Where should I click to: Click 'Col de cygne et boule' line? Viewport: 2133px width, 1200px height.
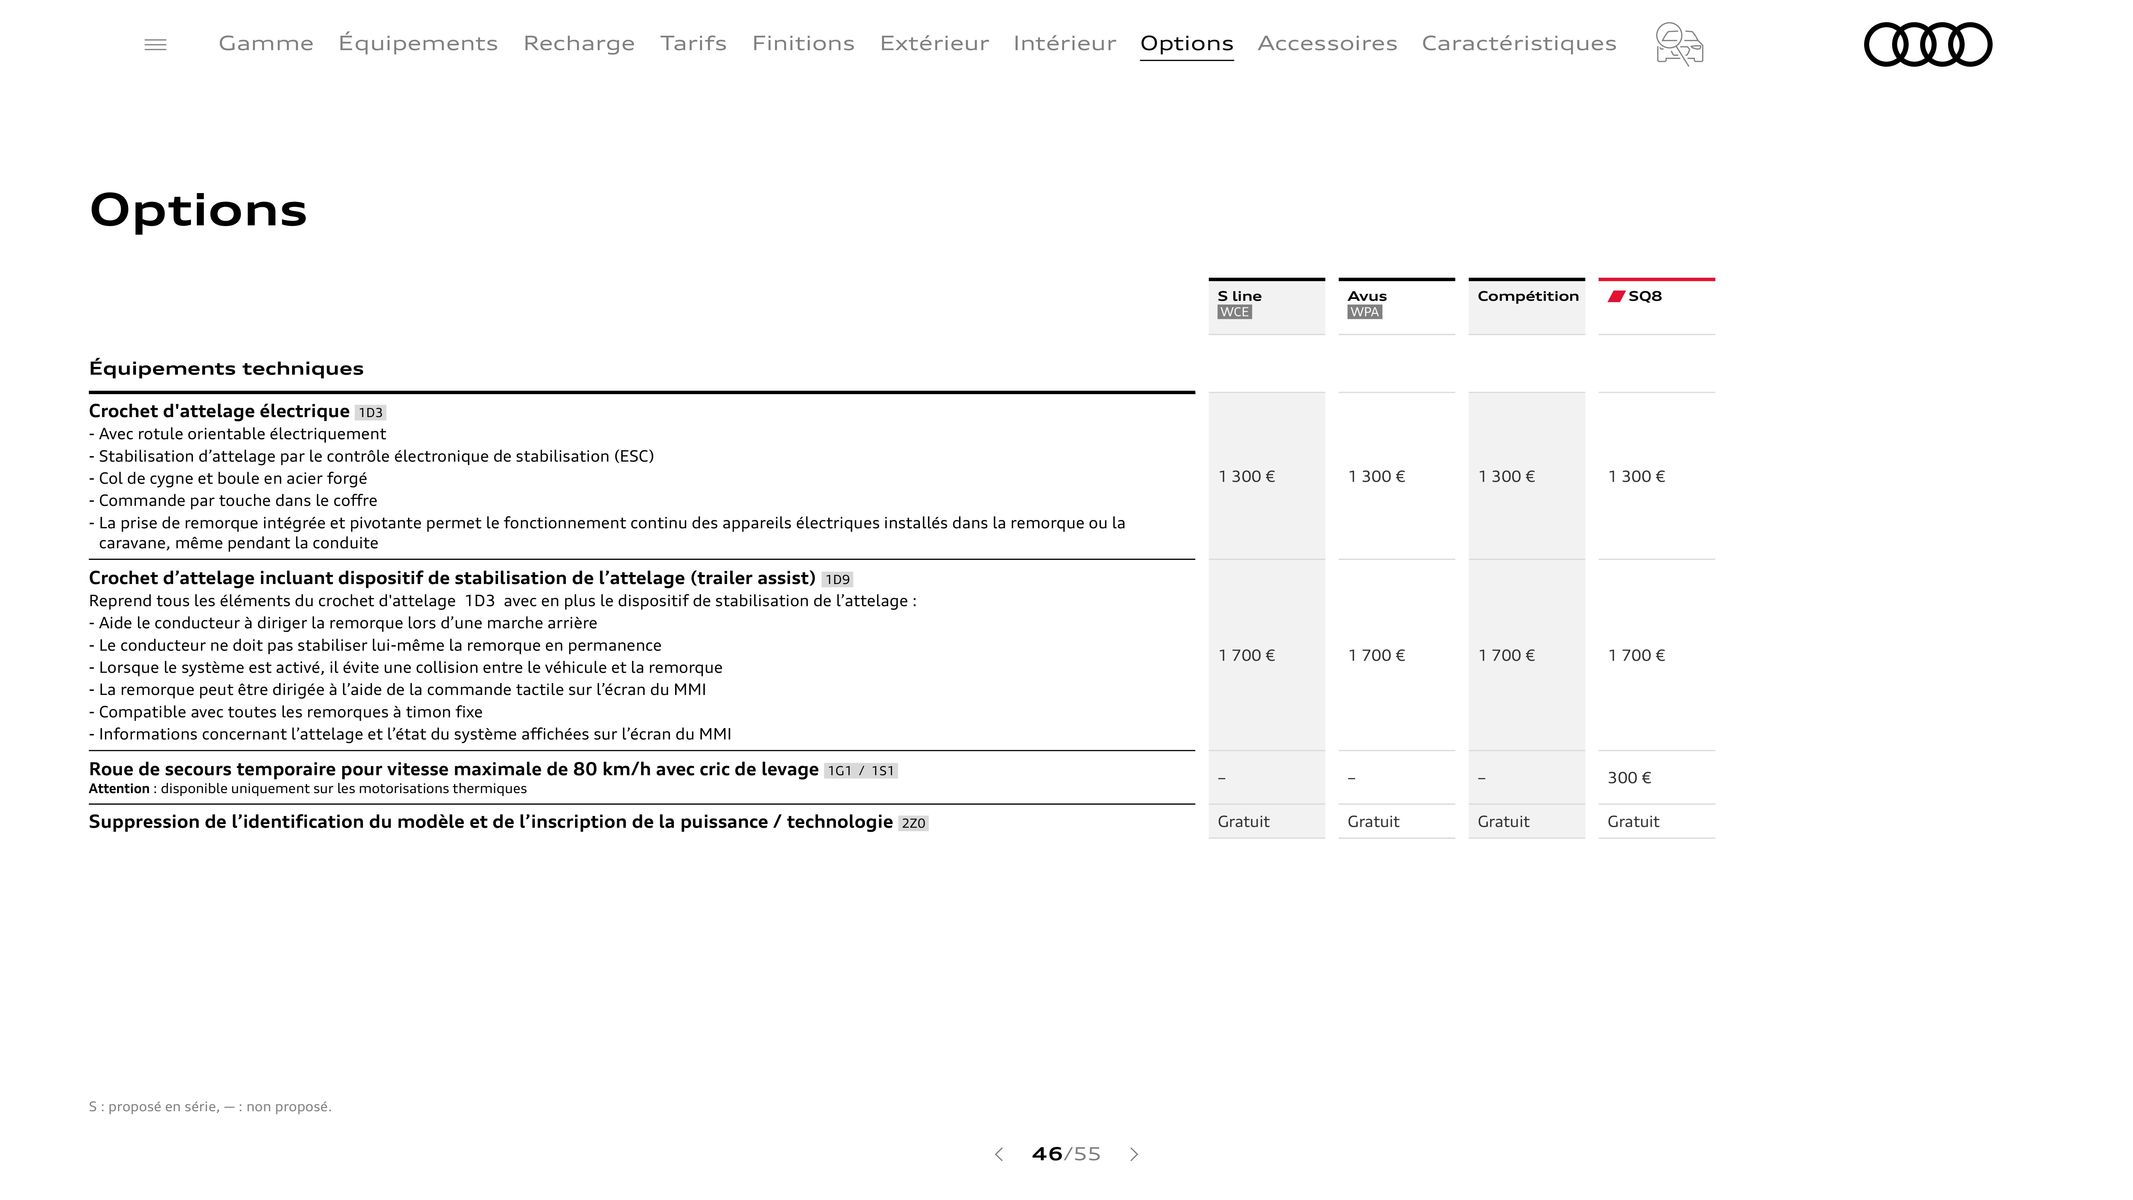coord(228,479)
